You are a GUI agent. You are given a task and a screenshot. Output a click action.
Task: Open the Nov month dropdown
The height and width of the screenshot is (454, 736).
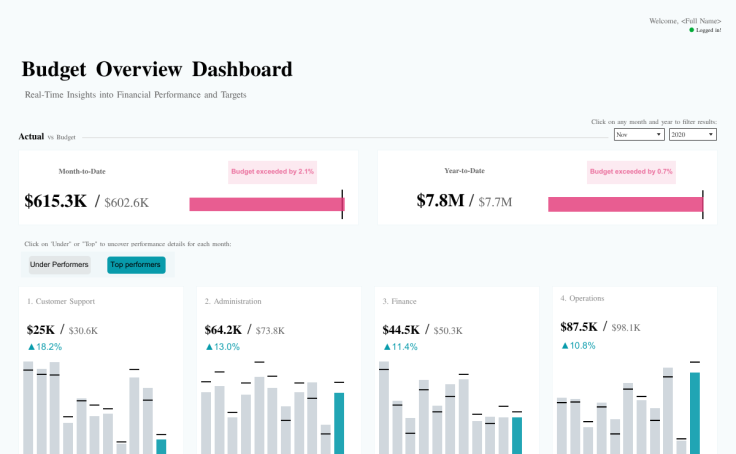pyautogui.click(x=639, y=135)
